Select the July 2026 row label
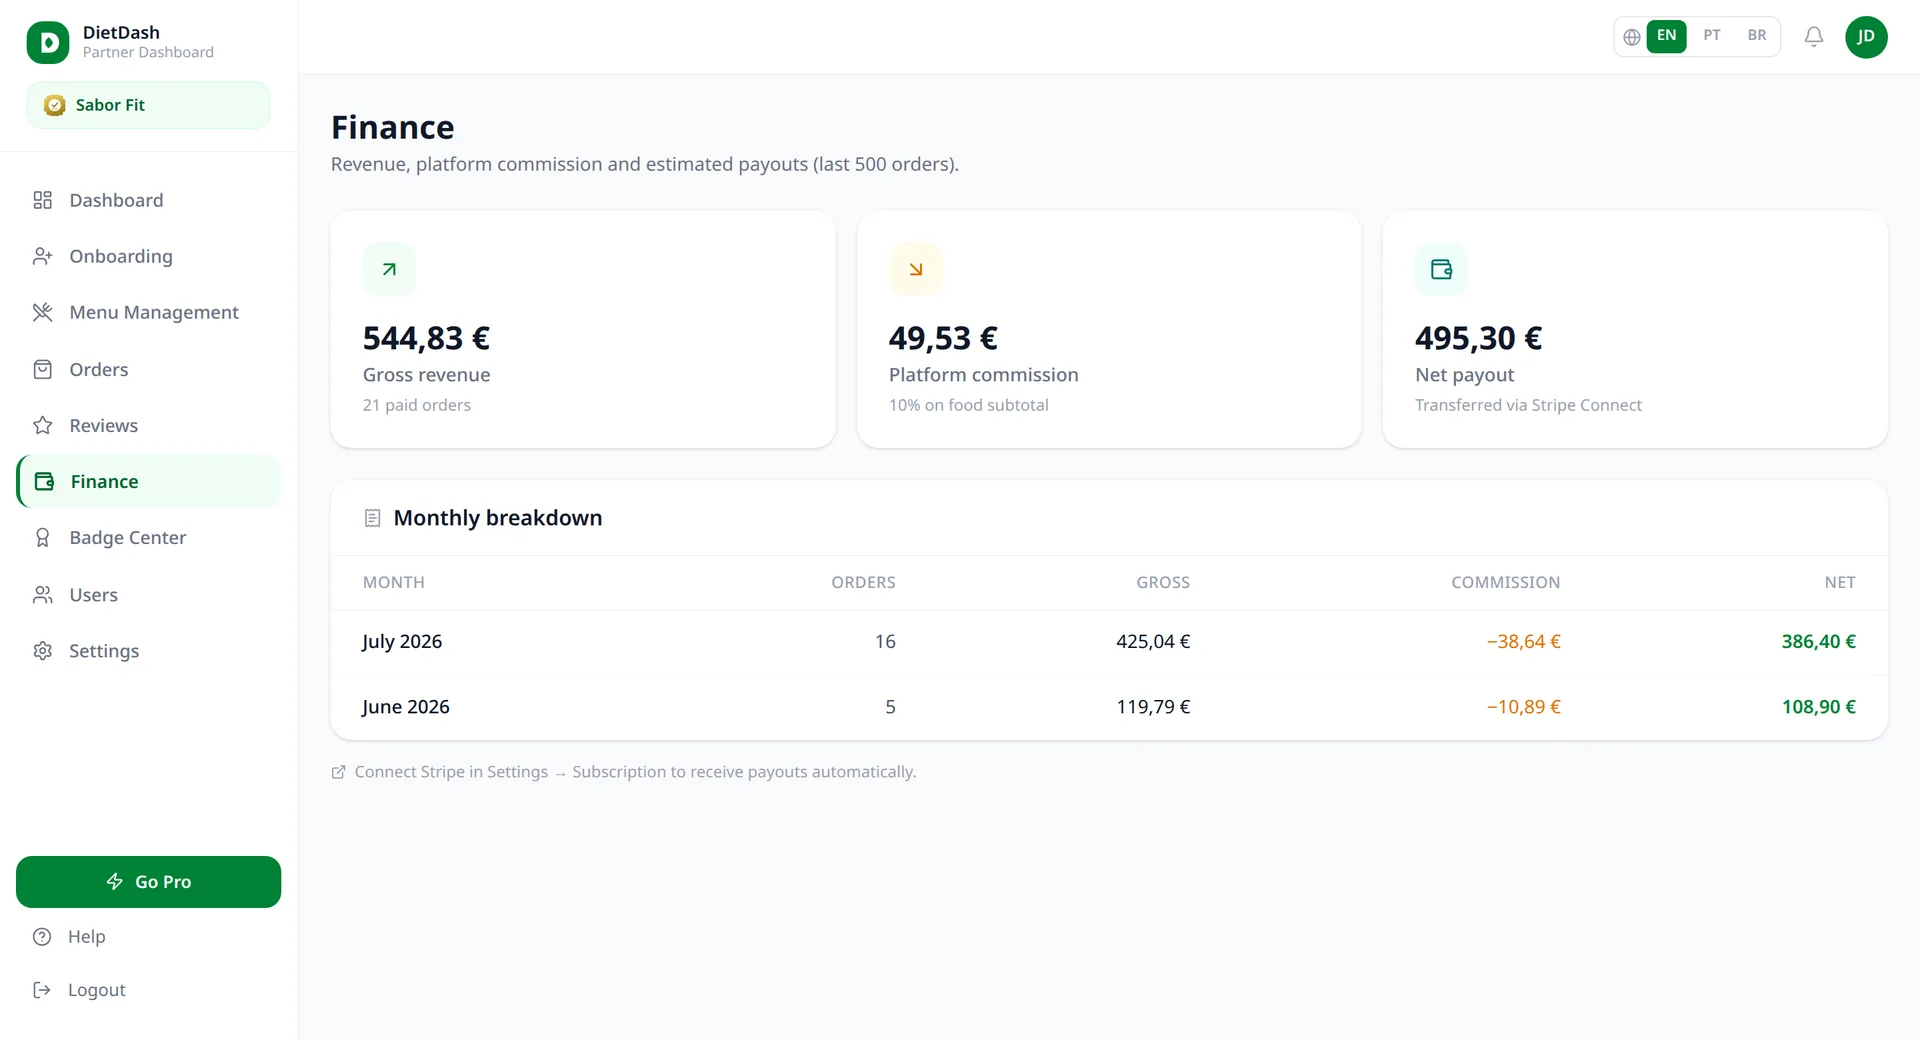Image resolution: width=1920 pixels, height=1040 pixels. 402,641
